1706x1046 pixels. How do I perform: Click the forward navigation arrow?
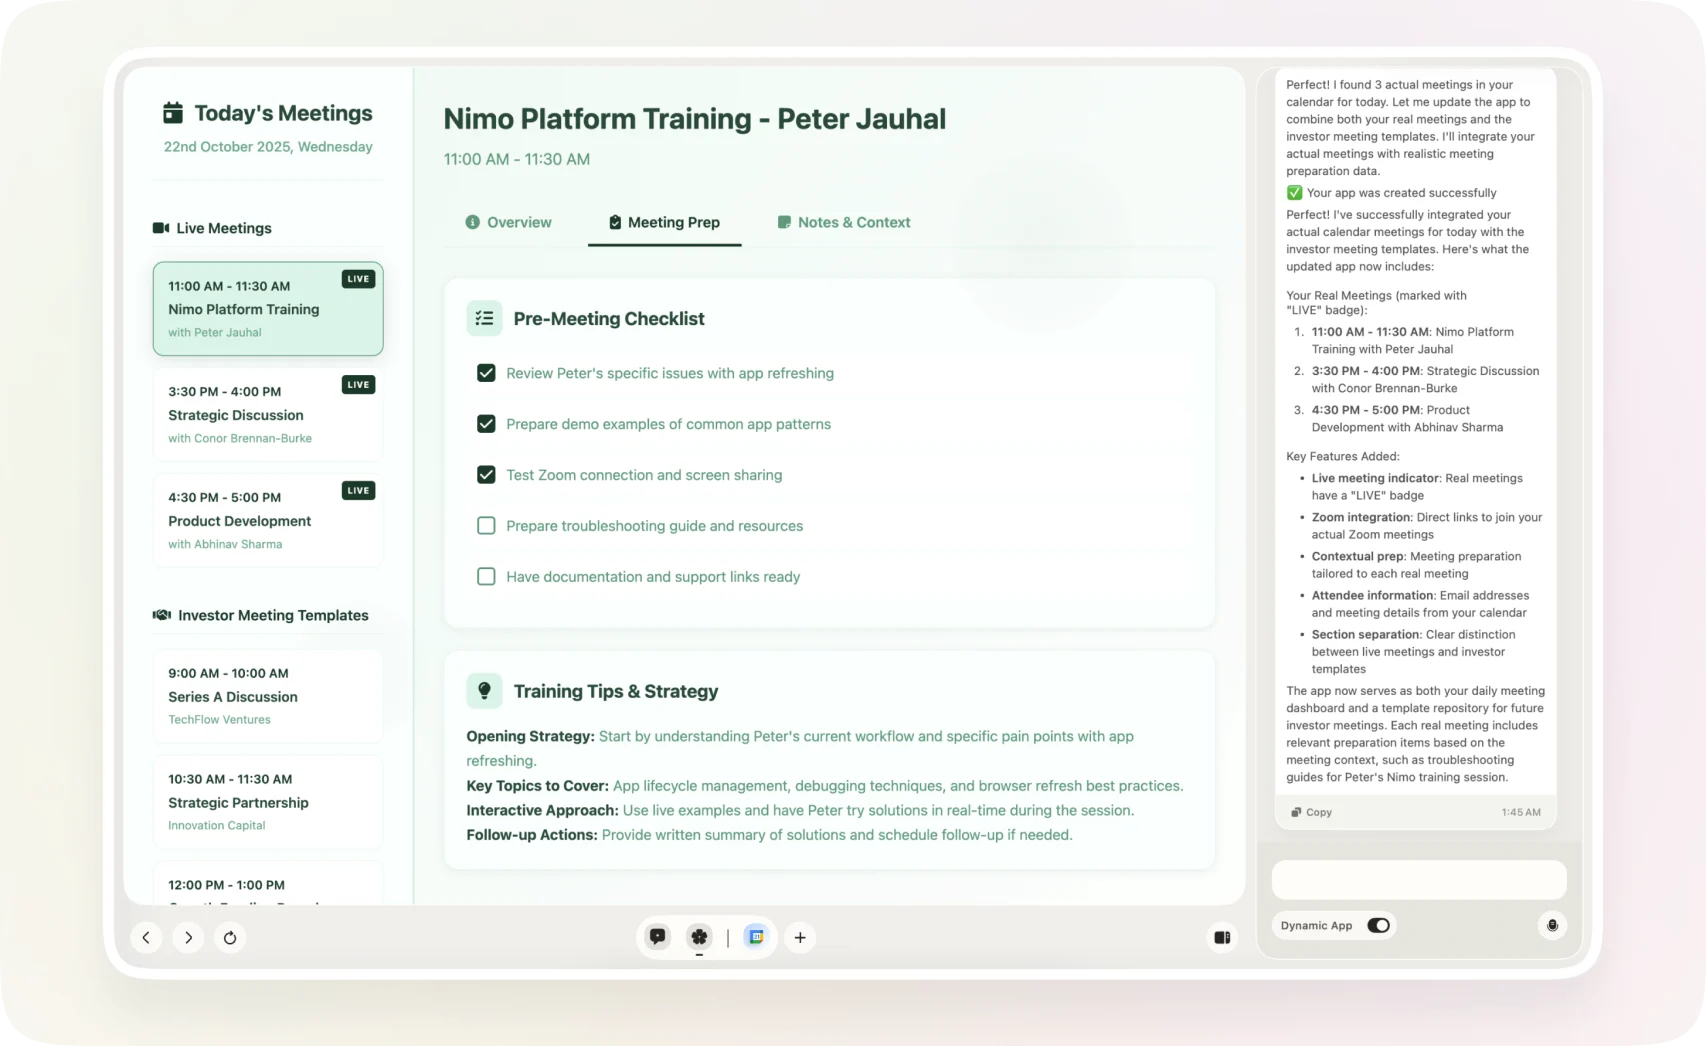[188, 937]
